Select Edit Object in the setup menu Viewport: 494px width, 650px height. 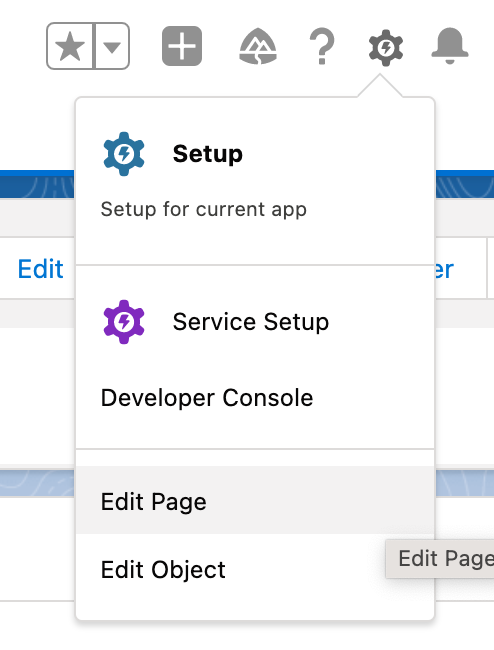(255, 569)
